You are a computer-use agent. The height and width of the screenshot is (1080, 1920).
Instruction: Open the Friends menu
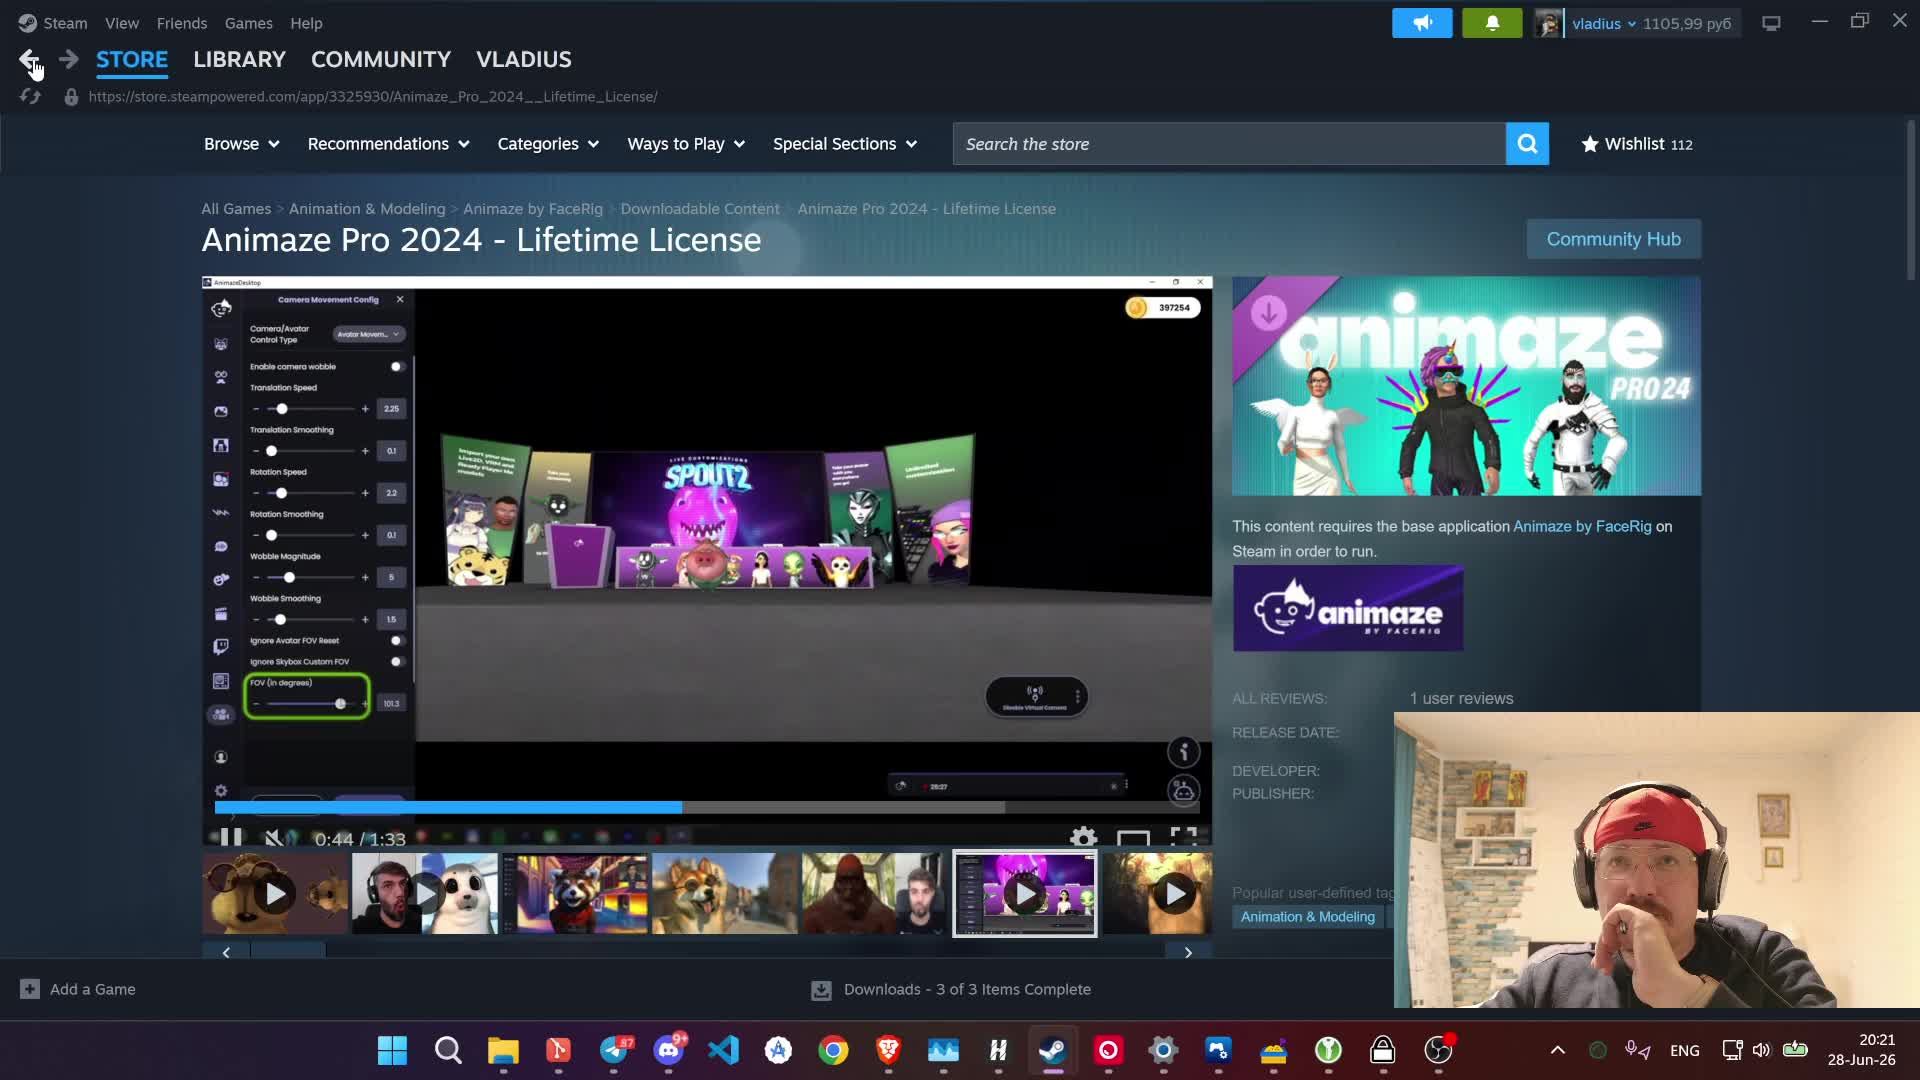182,23
